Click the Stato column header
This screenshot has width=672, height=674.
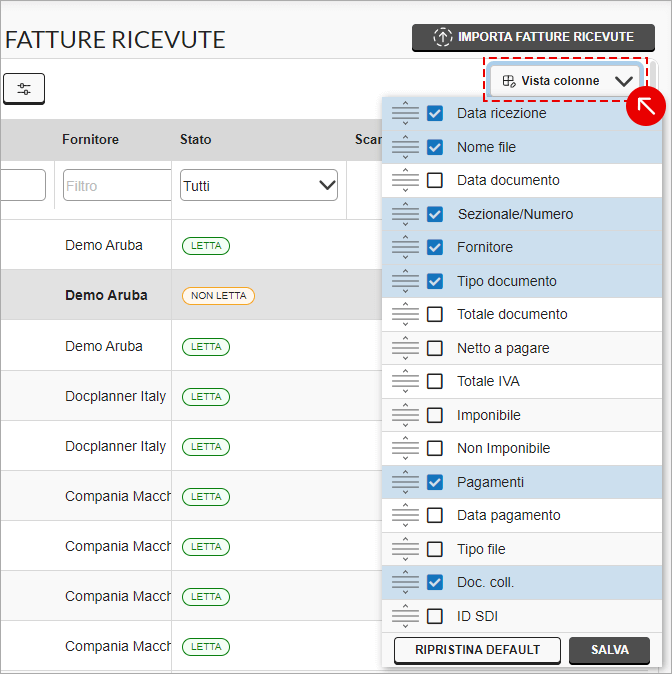click(196, 139)
